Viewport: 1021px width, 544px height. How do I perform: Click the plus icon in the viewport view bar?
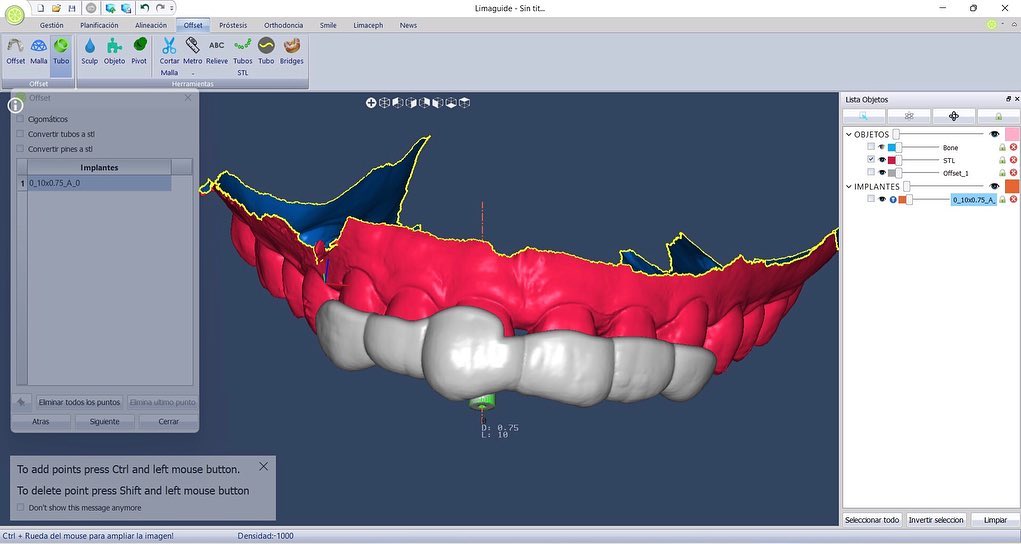click(371, 102)
